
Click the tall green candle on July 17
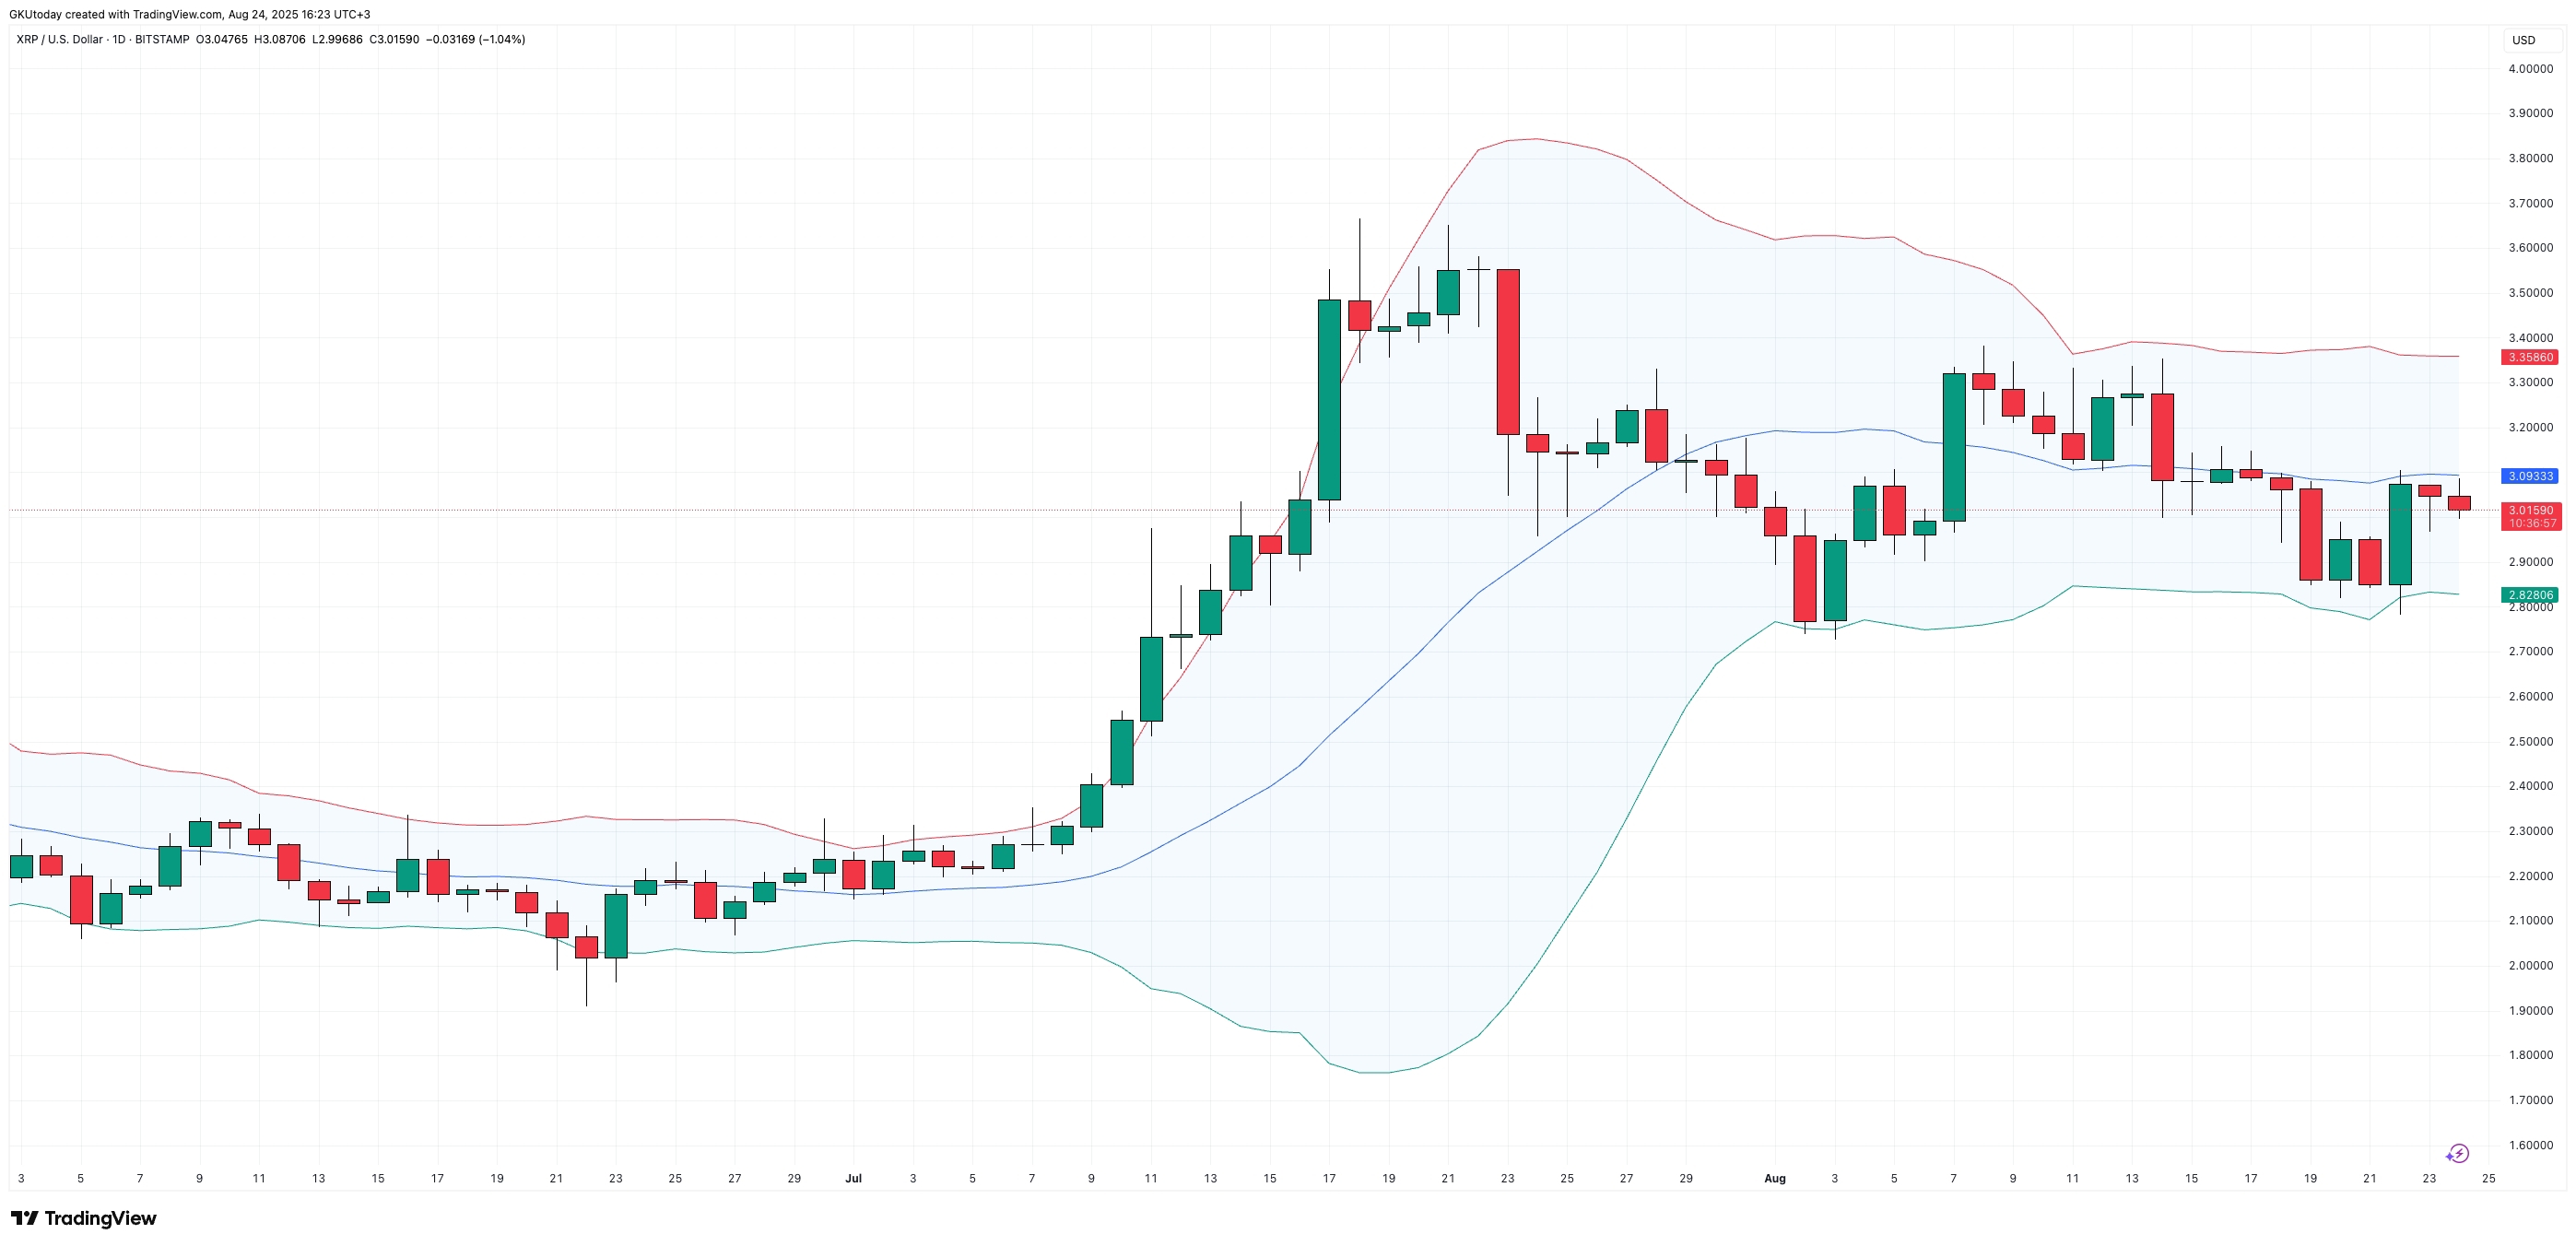(1329, 400)
